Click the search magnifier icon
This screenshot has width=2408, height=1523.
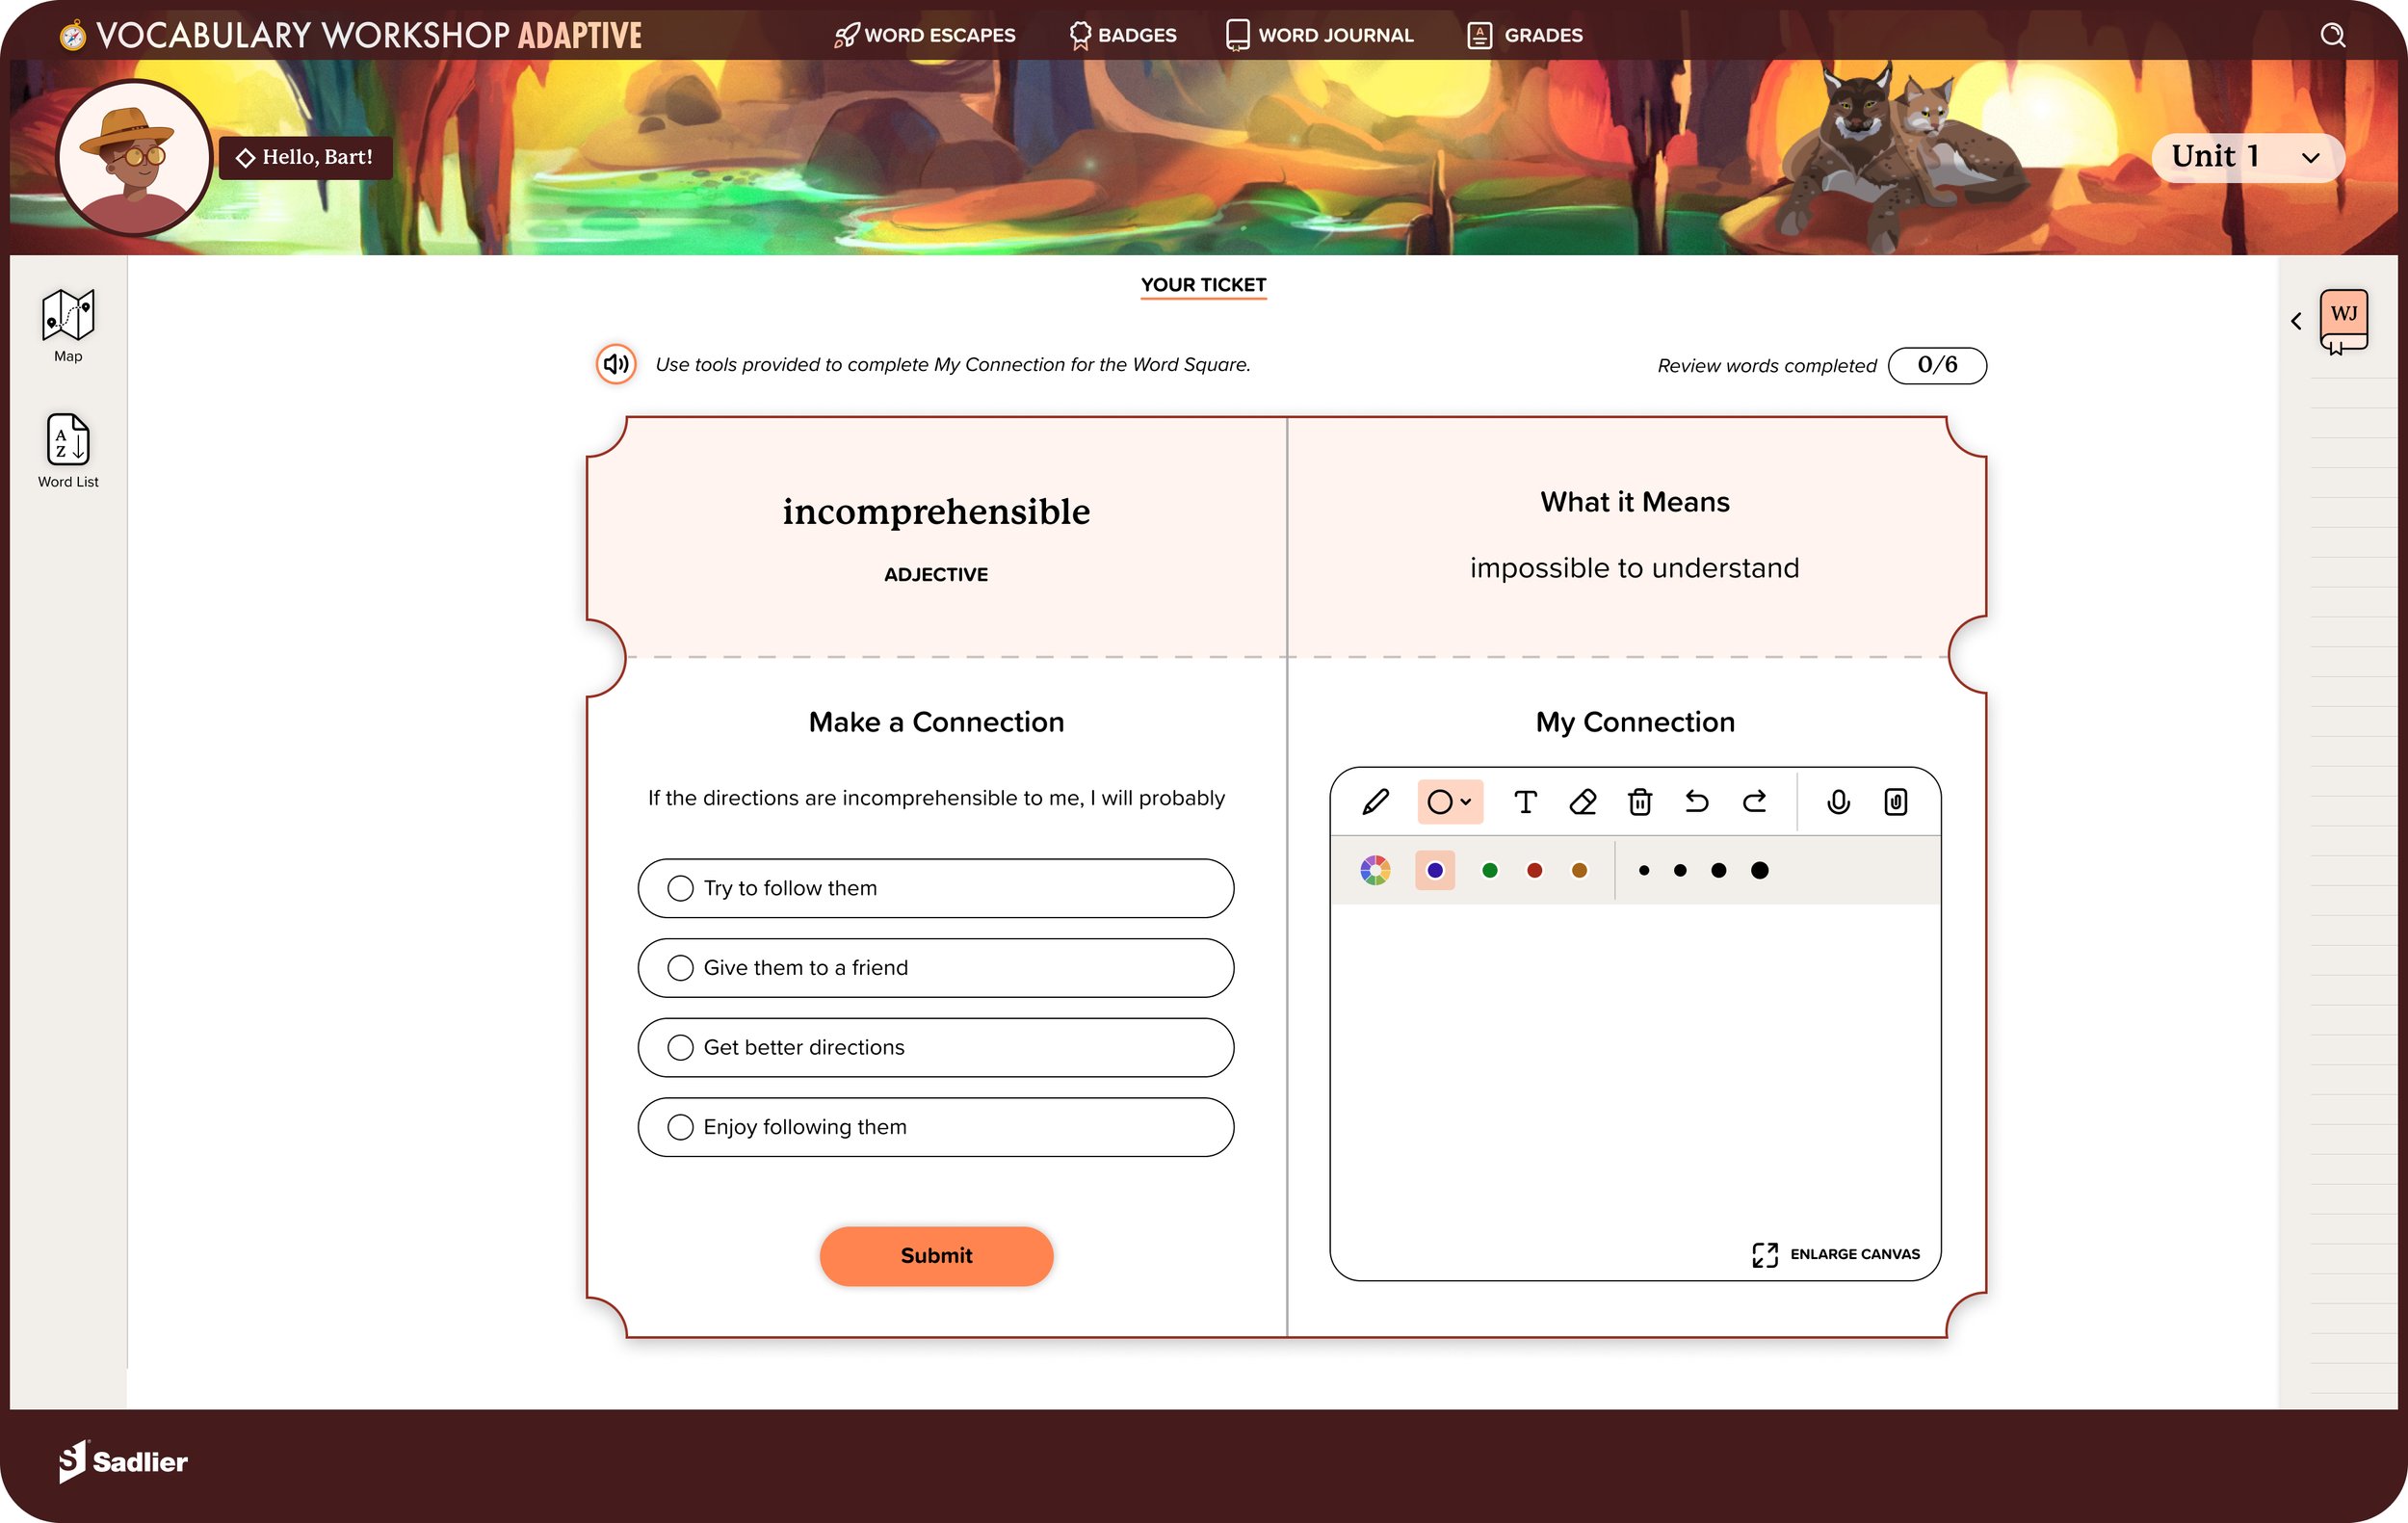[x=2332, y=35]
